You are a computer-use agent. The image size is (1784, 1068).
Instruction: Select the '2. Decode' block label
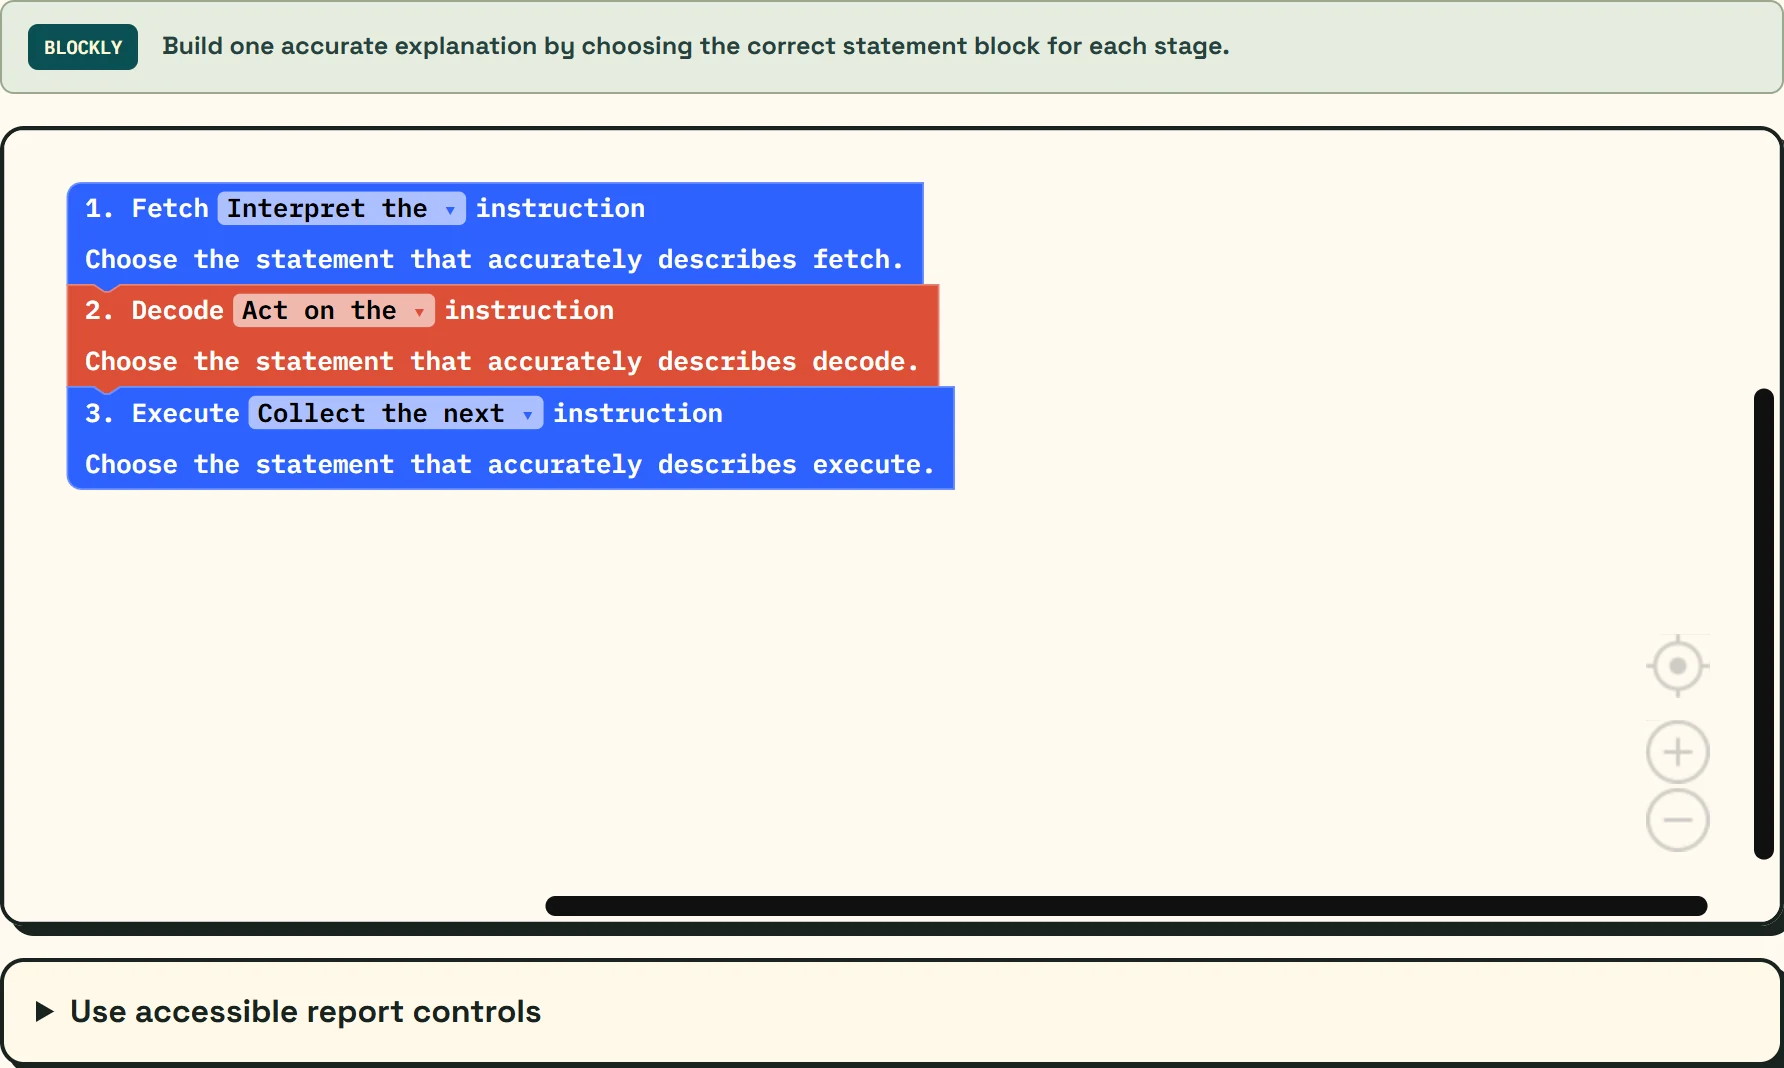pyautogui.click(x=154, y=310)
